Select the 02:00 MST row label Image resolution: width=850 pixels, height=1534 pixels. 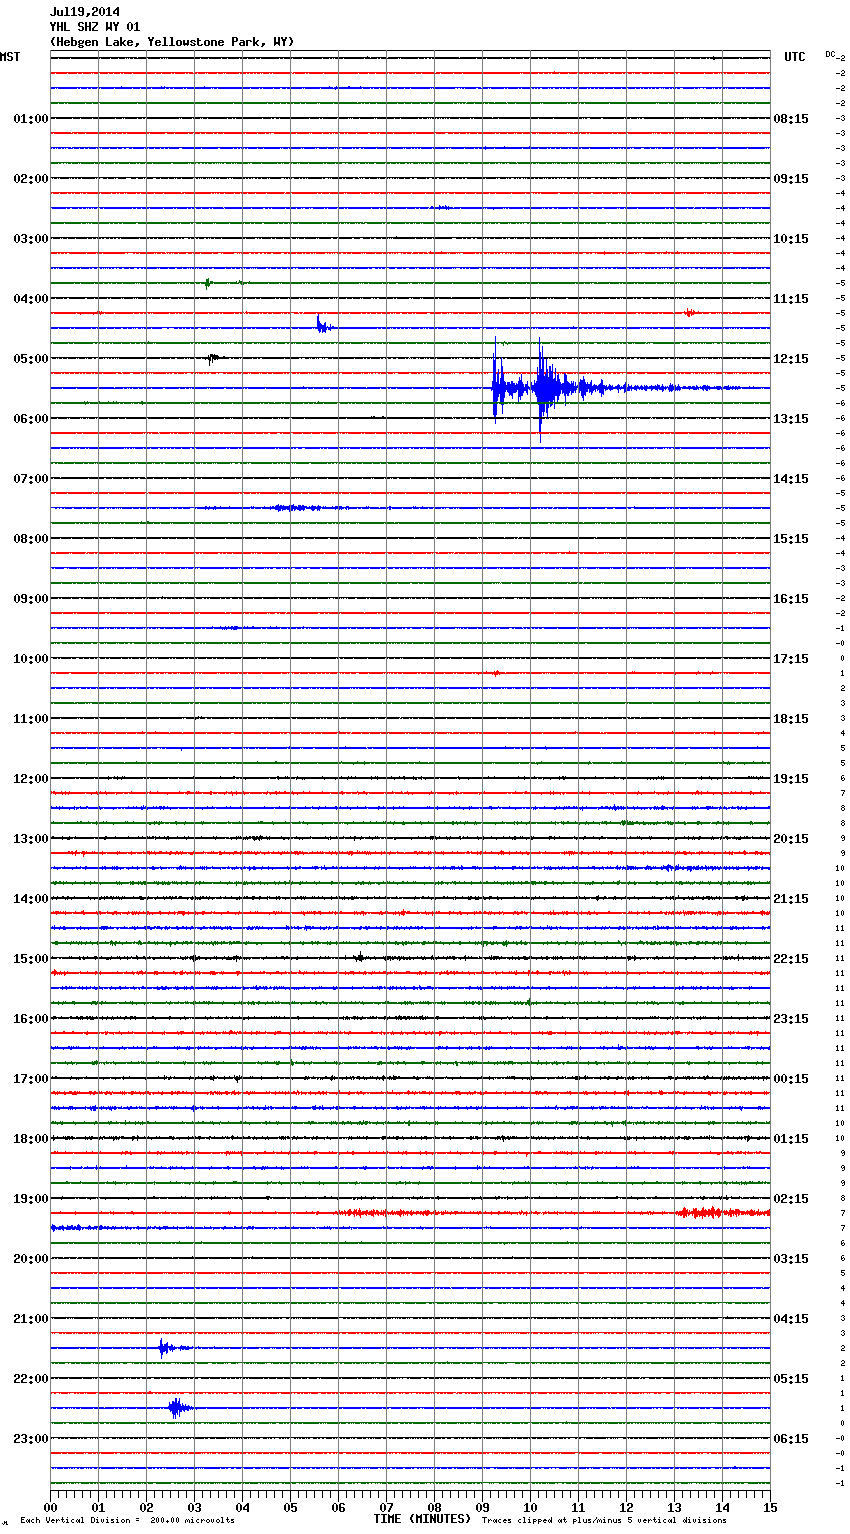tap(30, 178)
